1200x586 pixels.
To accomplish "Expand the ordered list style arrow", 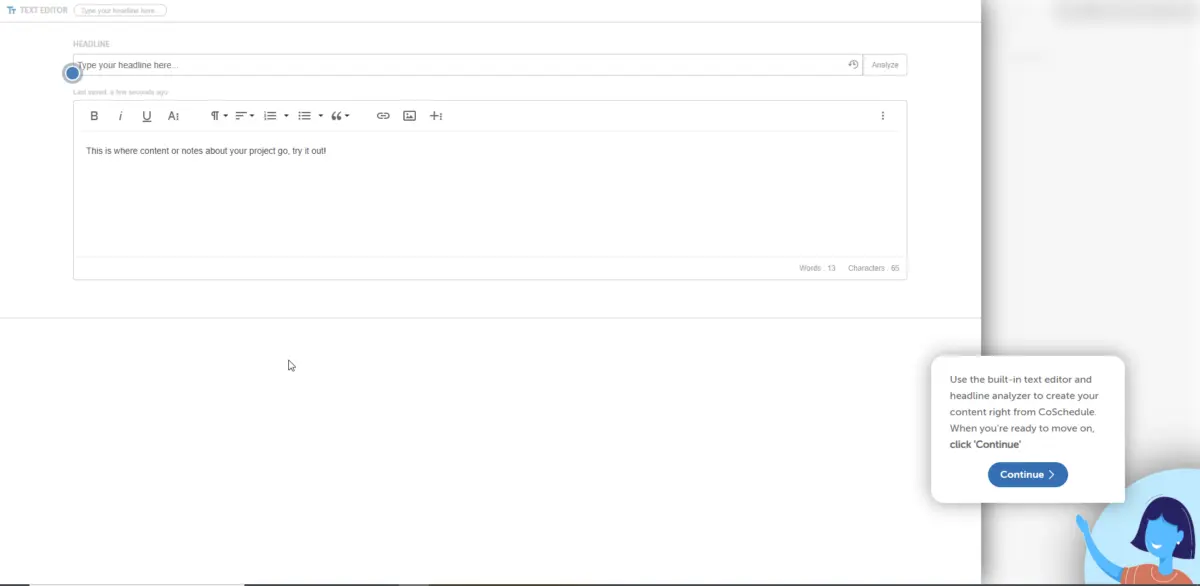I will (x=286, y=116).
